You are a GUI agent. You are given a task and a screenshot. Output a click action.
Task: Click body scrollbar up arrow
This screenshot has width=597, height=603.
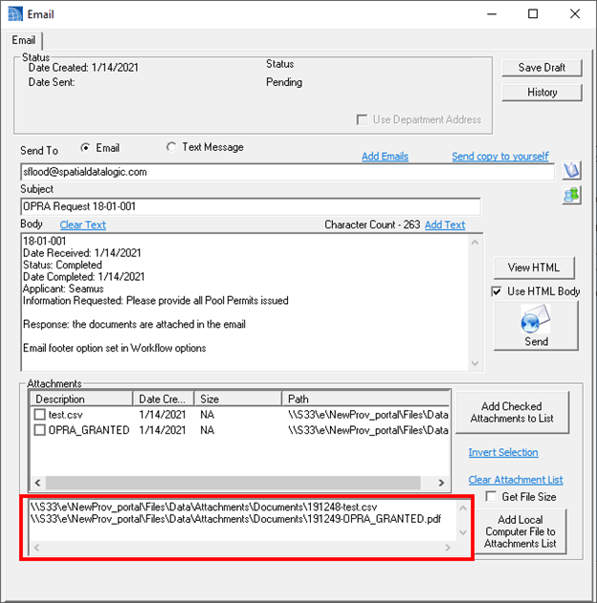tap(475, 242)
